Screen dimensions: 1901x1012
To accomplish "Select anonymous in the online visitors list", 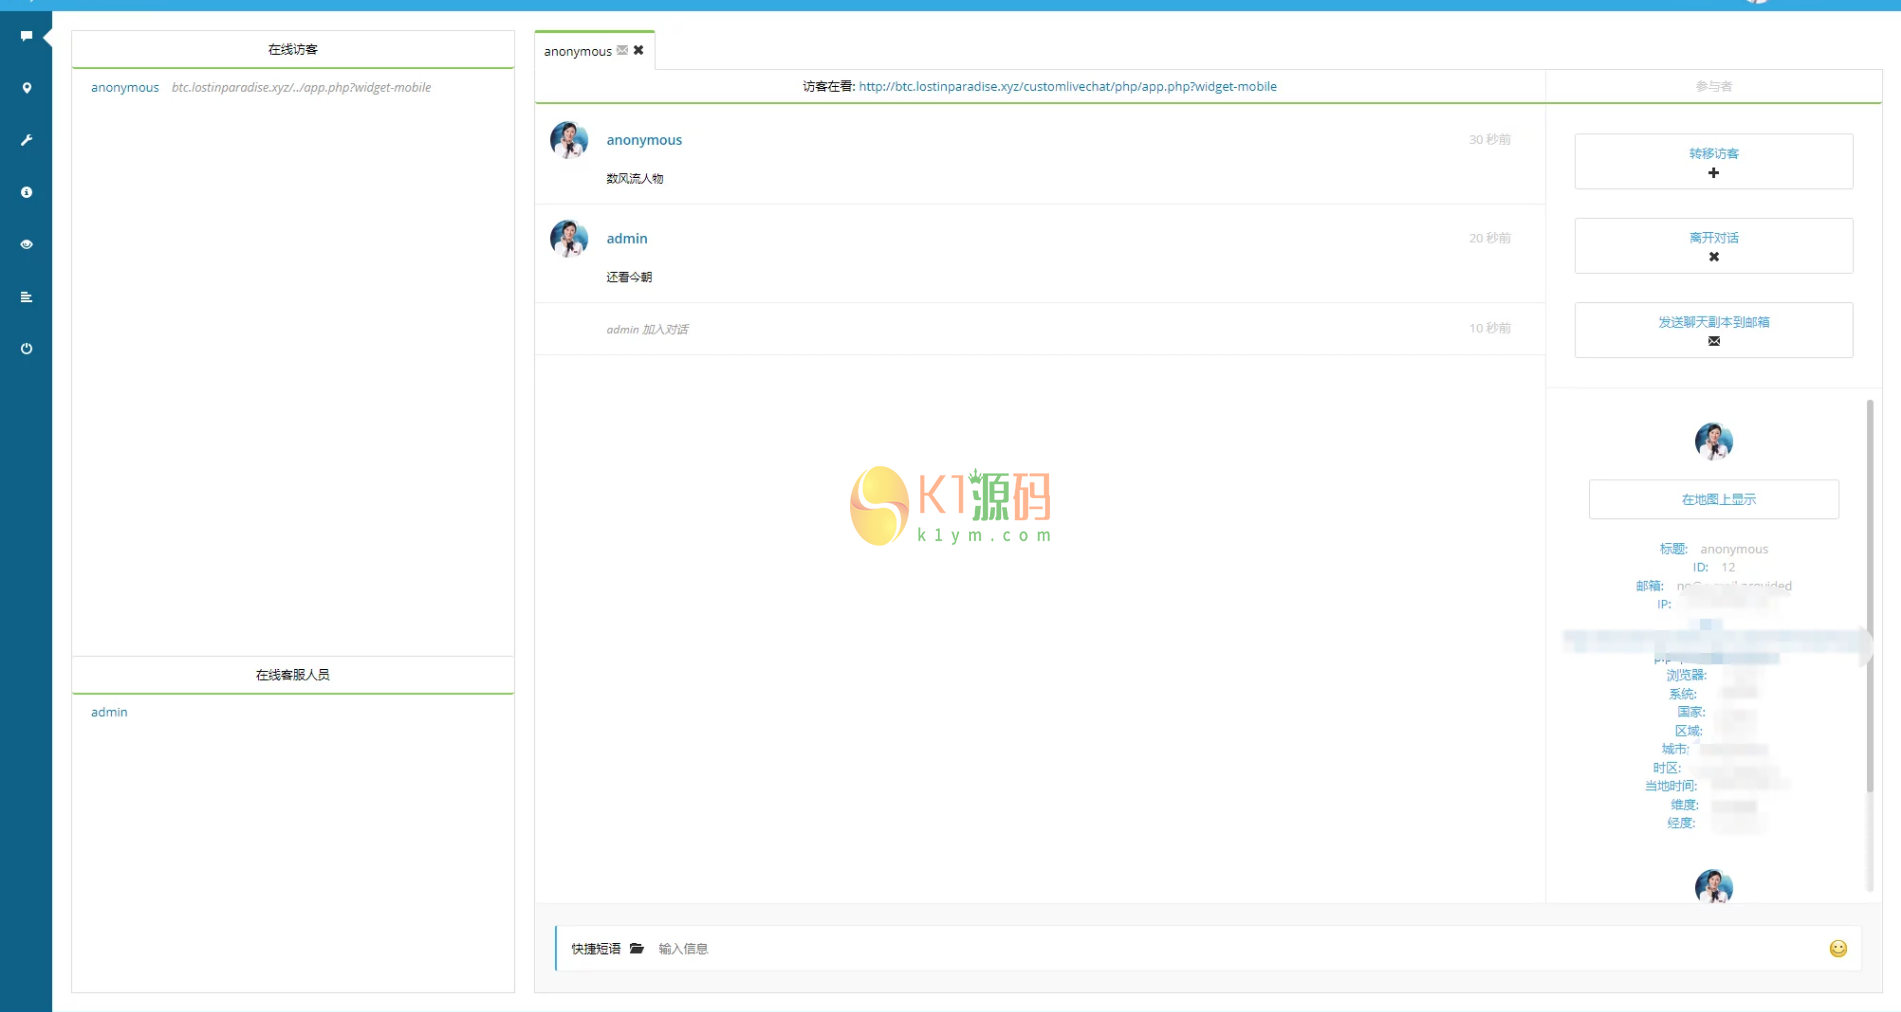I will pos(125,88).
